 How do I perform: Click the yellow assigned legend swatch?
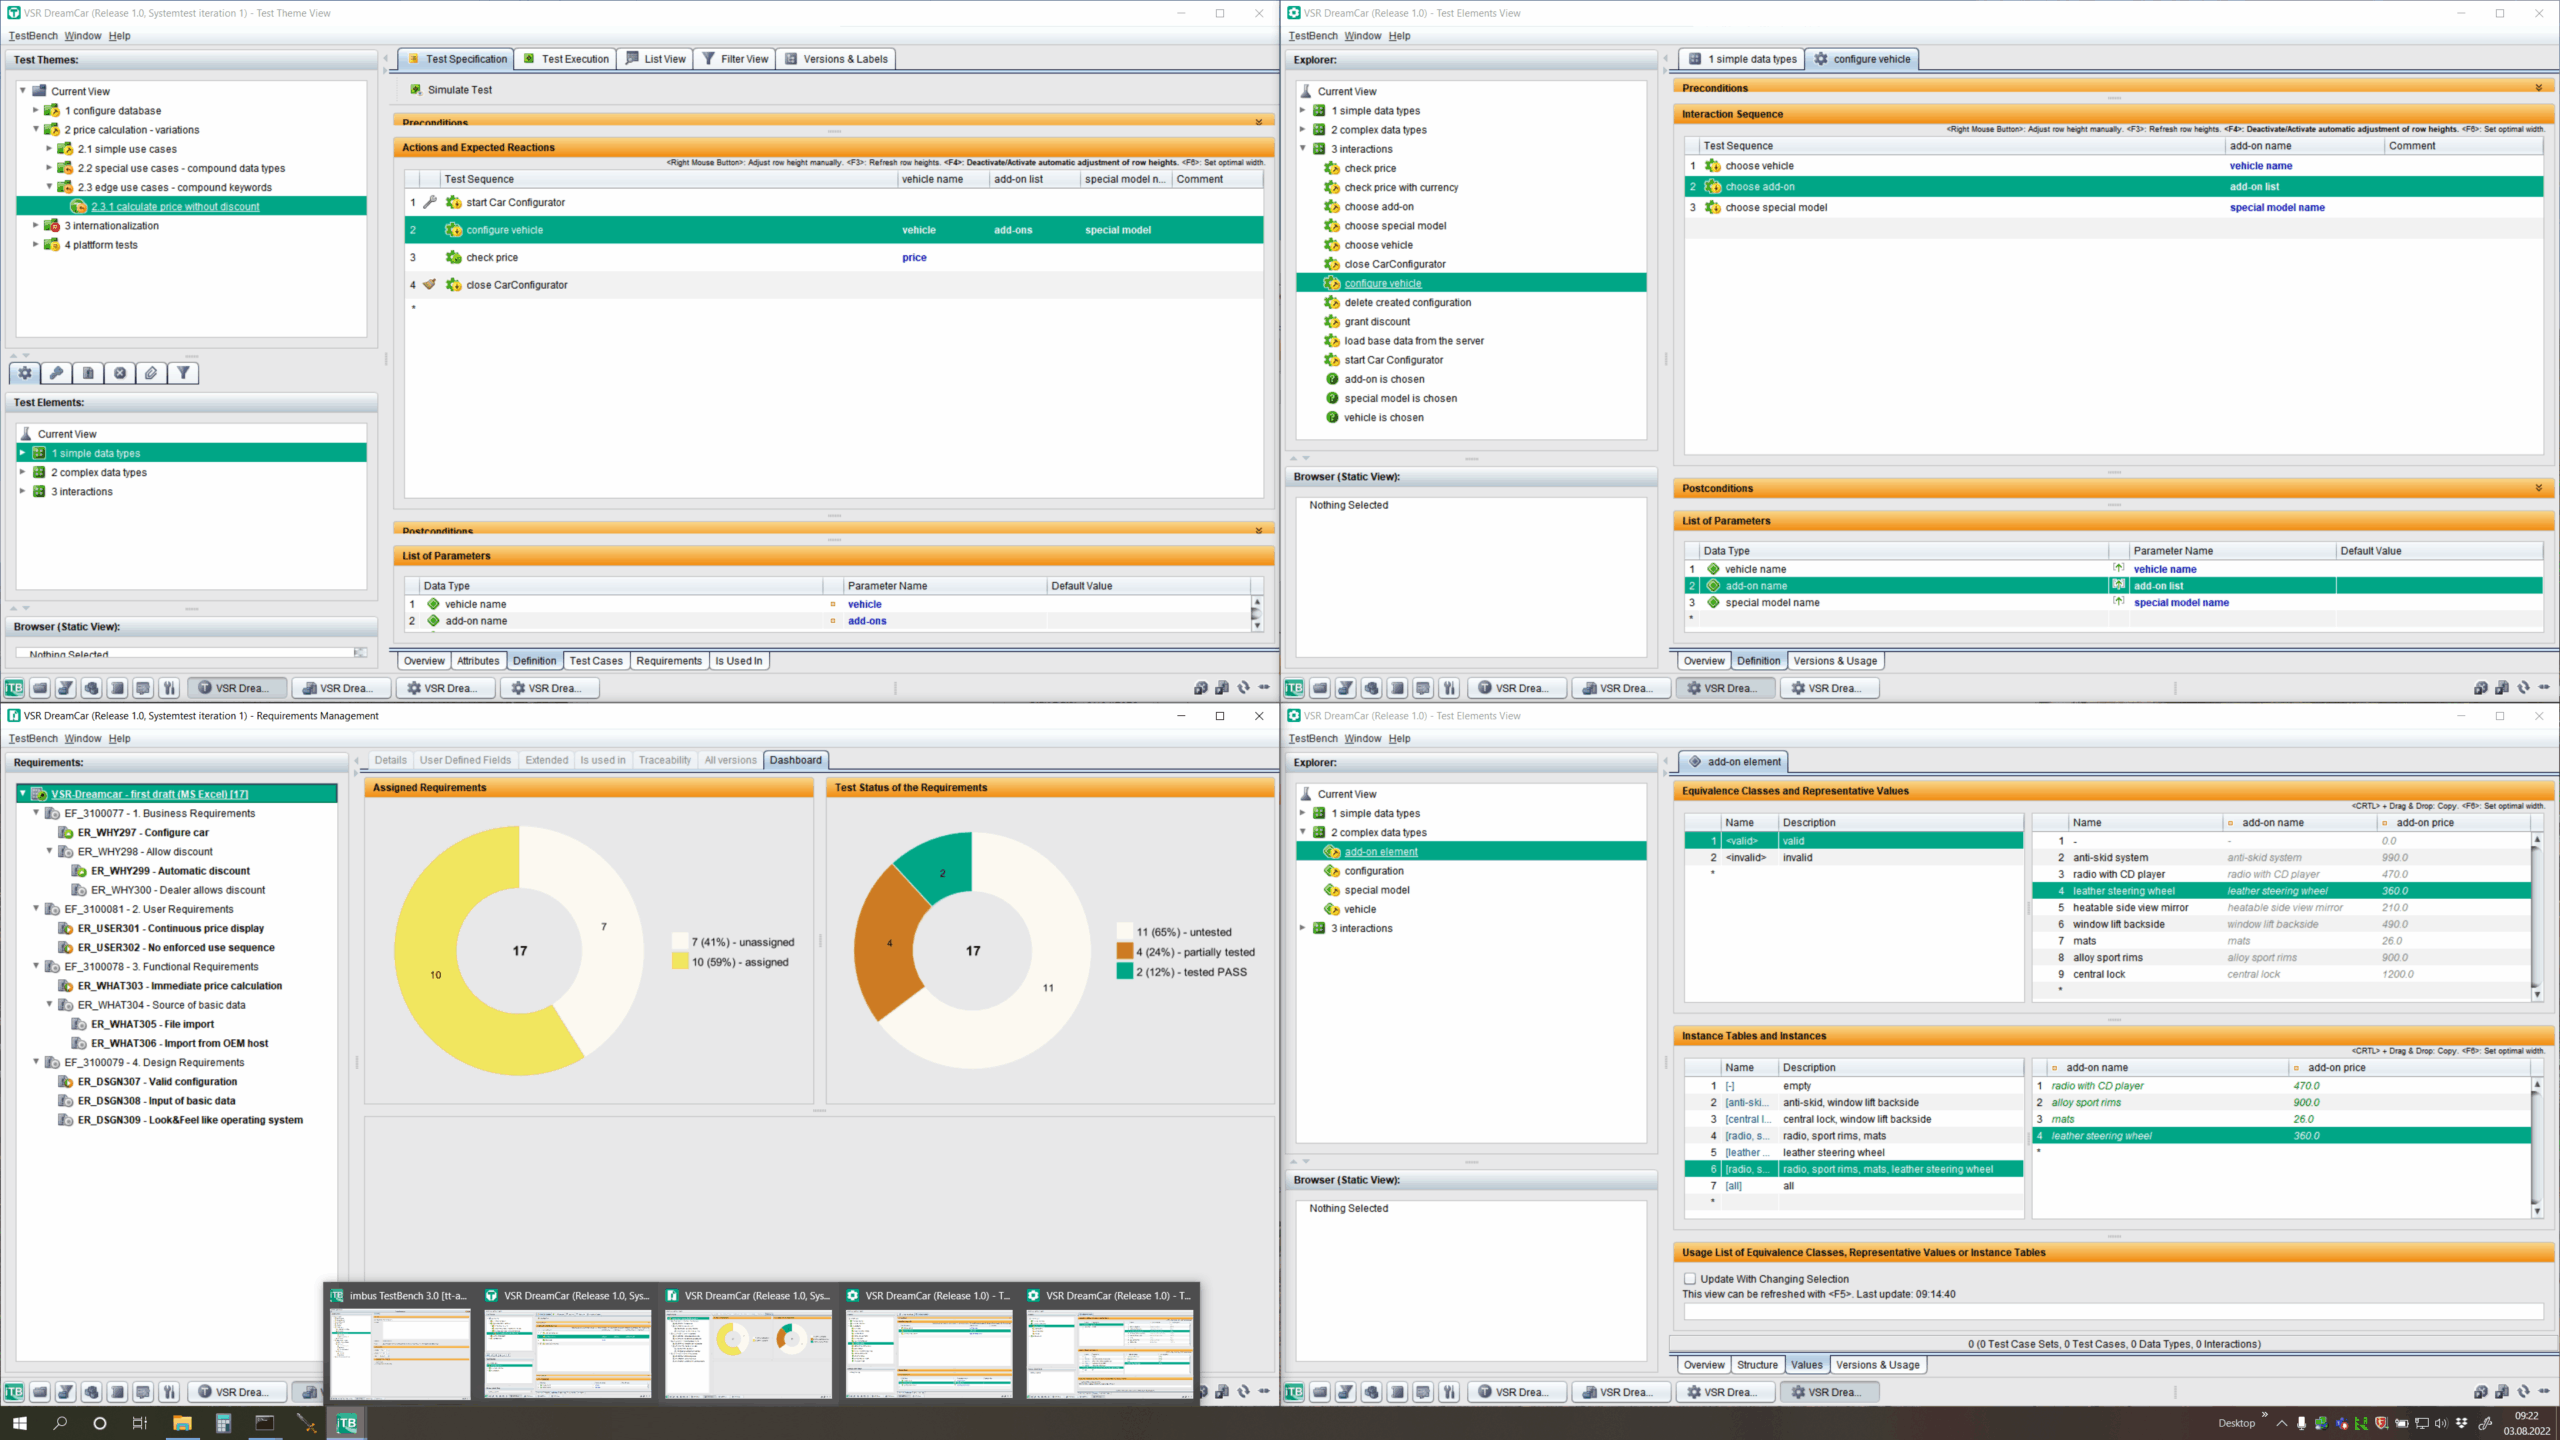[x=680, y=962]
